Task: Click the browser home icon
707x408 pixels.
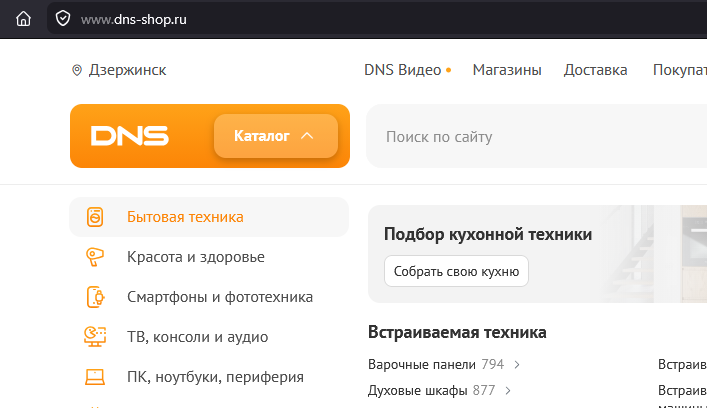Action: (x=23, y=19)
